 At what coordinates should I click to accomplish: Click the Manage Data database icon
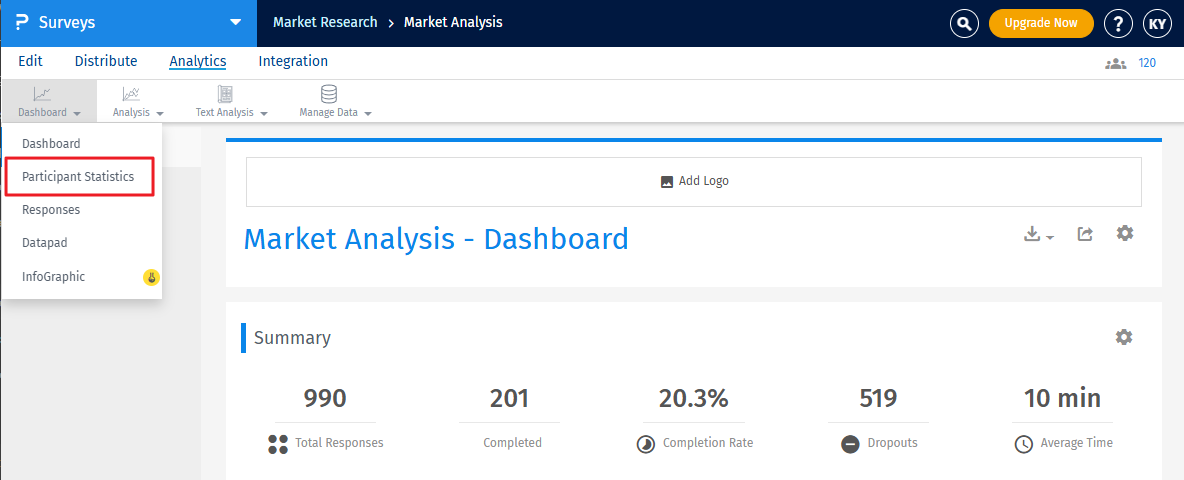click(x=328, y=94)
